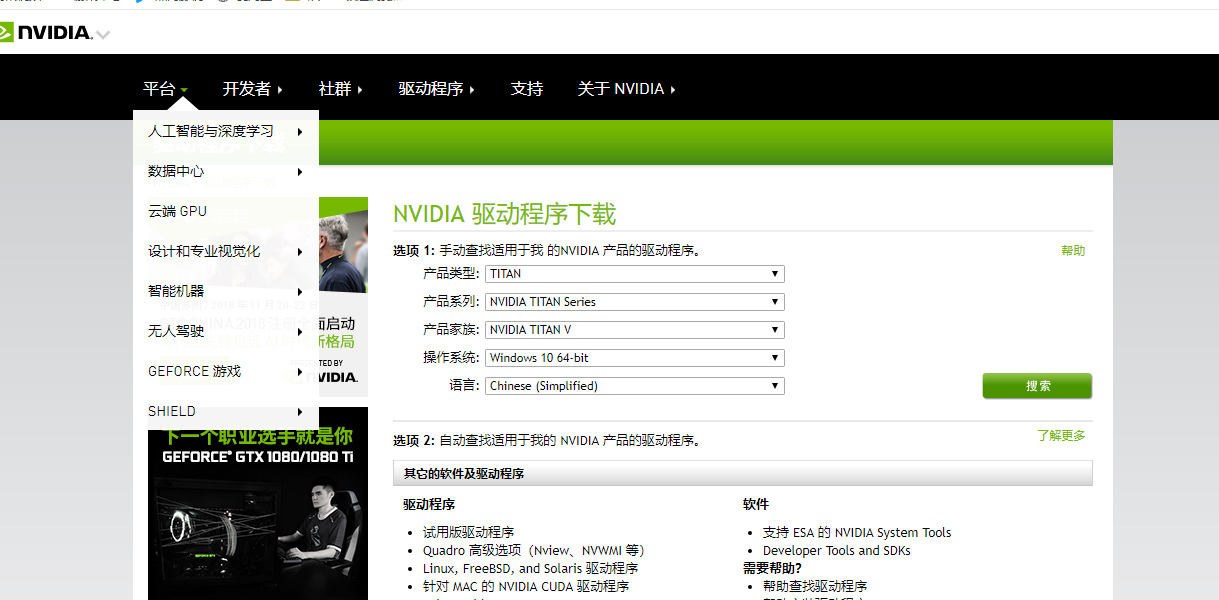The height and width of the screenshot is (600, 1219).
Task: Choose 云端 GPU menu entry
Action: point(226,211)
